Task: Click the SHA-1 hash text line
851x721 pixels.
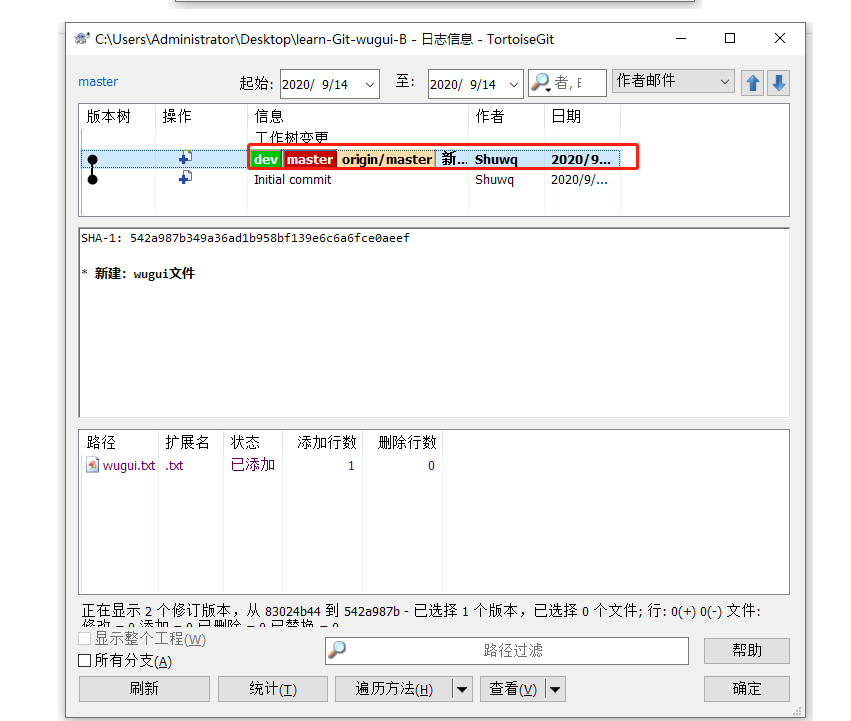Action: pos(245,238)
